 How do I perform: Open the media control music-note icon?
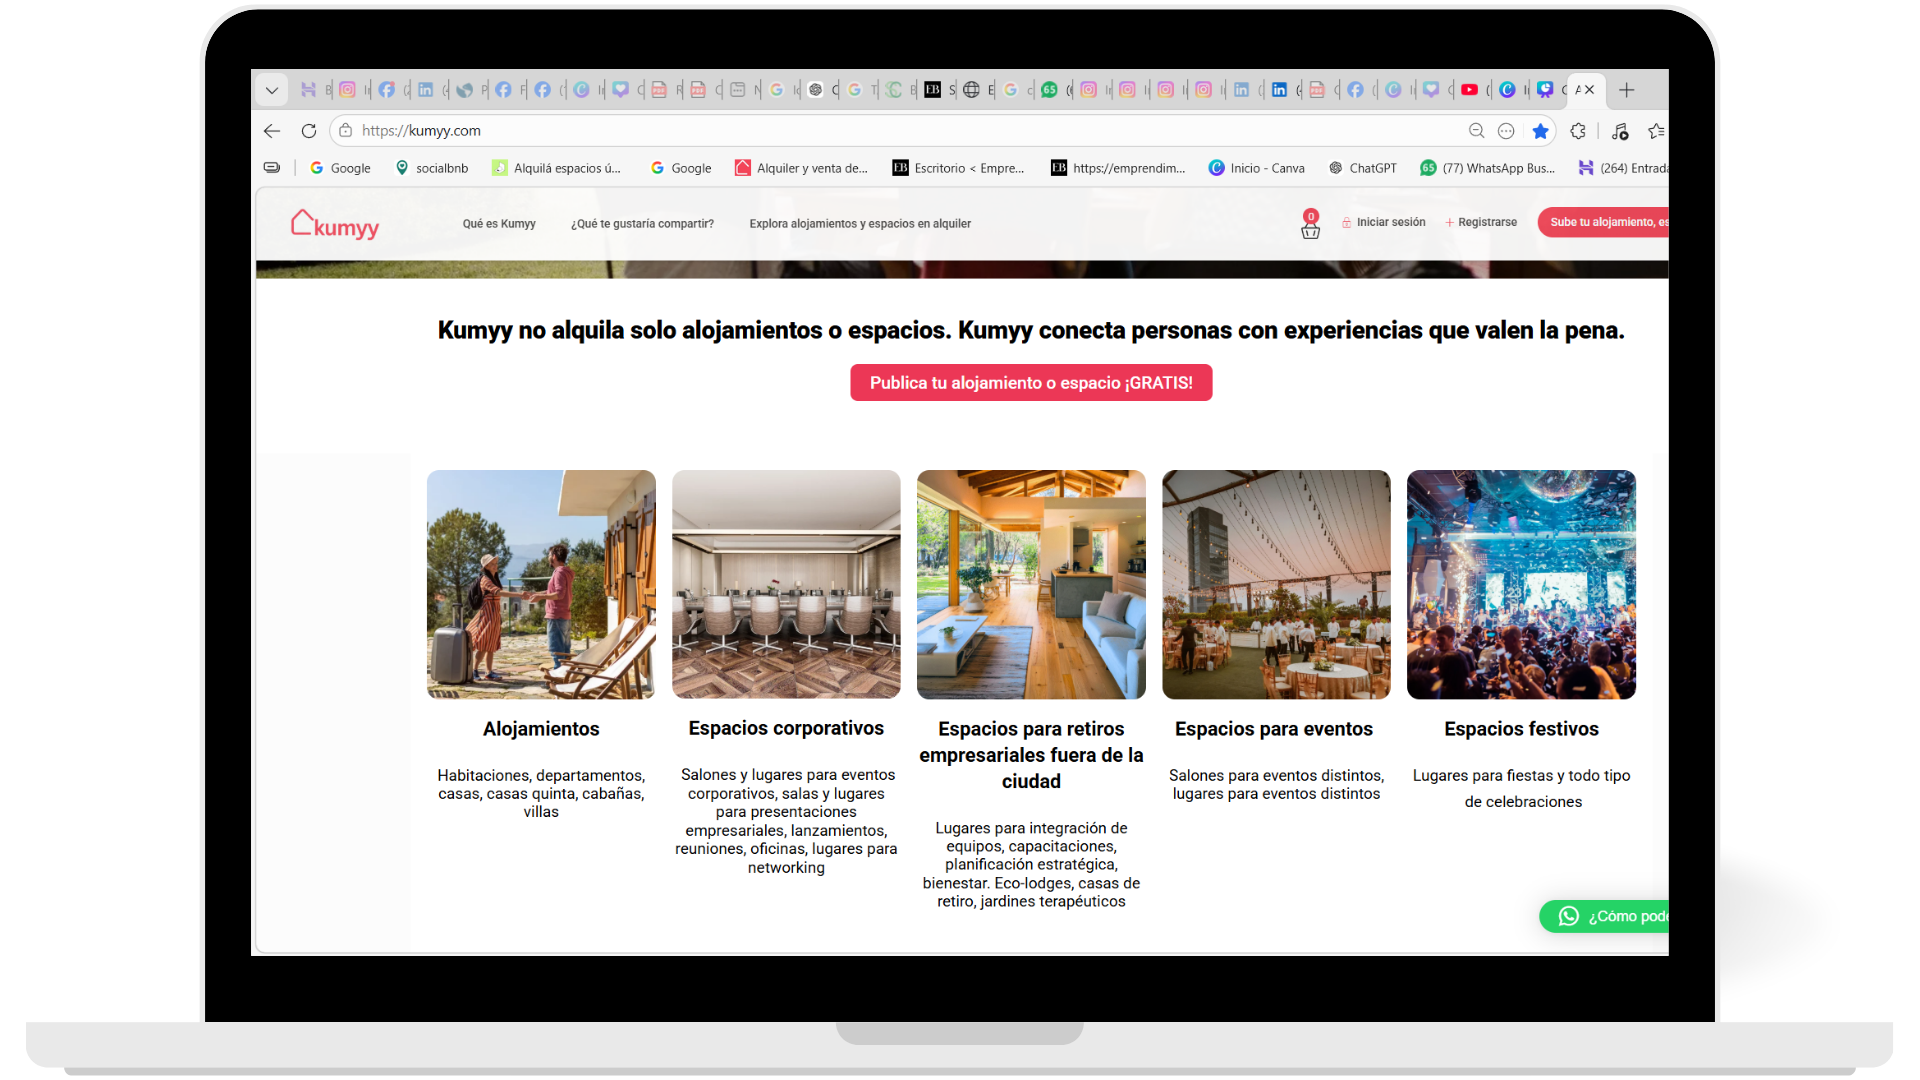coord(1620,131)
